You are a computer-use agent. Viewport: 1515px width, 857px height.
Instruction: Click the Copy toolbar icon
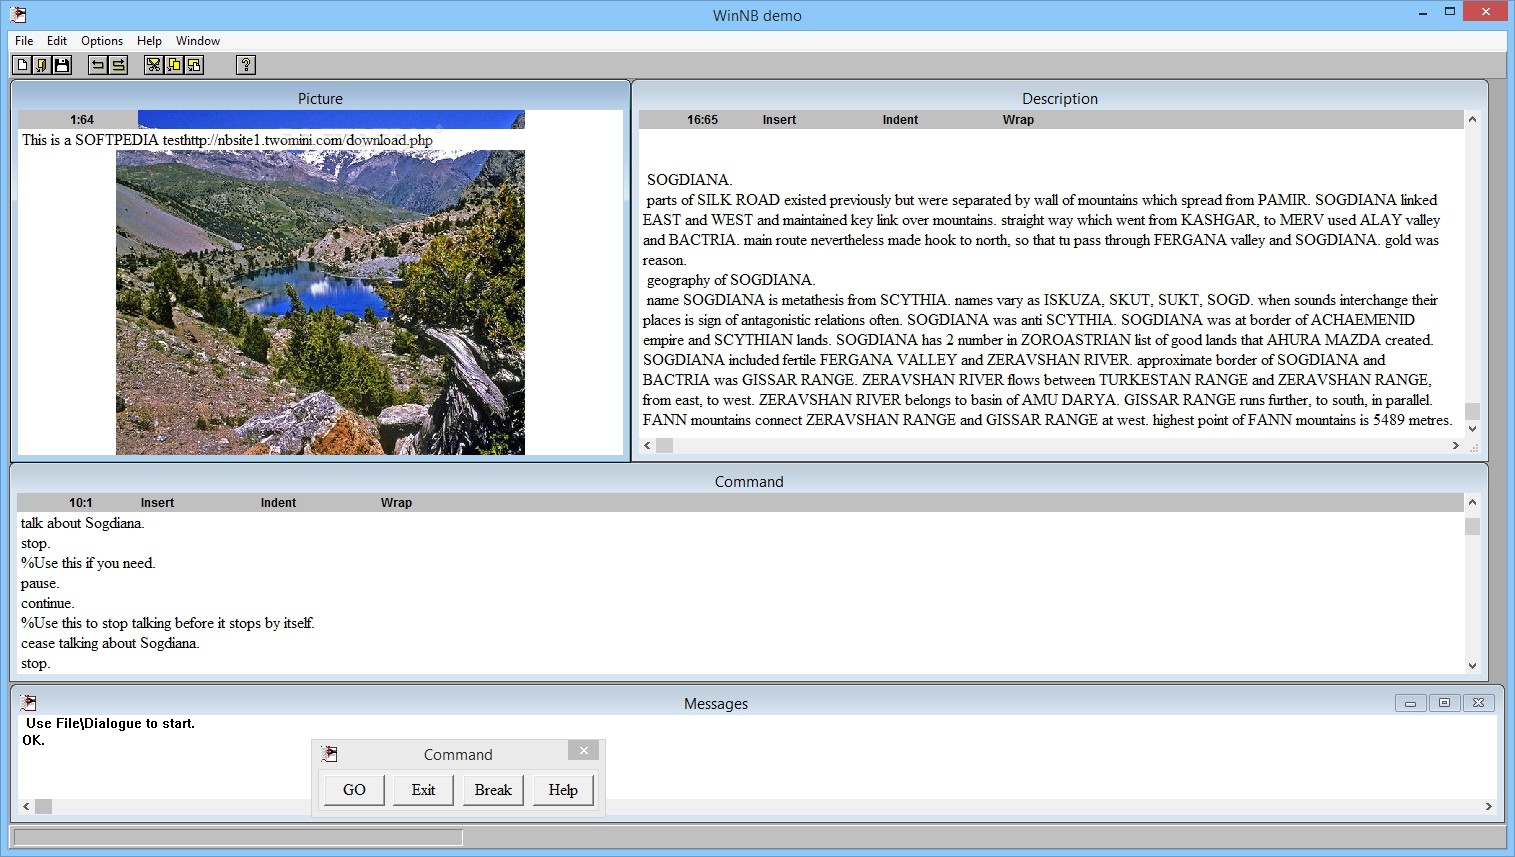pos(173,65)
